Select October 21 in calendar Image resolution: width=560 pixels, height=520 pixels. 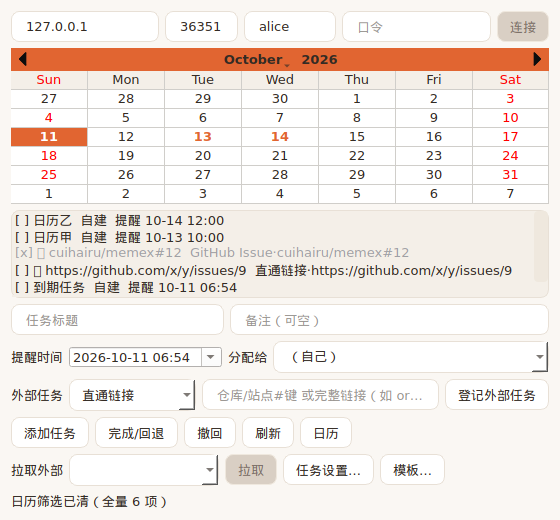pyautogui.click(x=280, y=156)
